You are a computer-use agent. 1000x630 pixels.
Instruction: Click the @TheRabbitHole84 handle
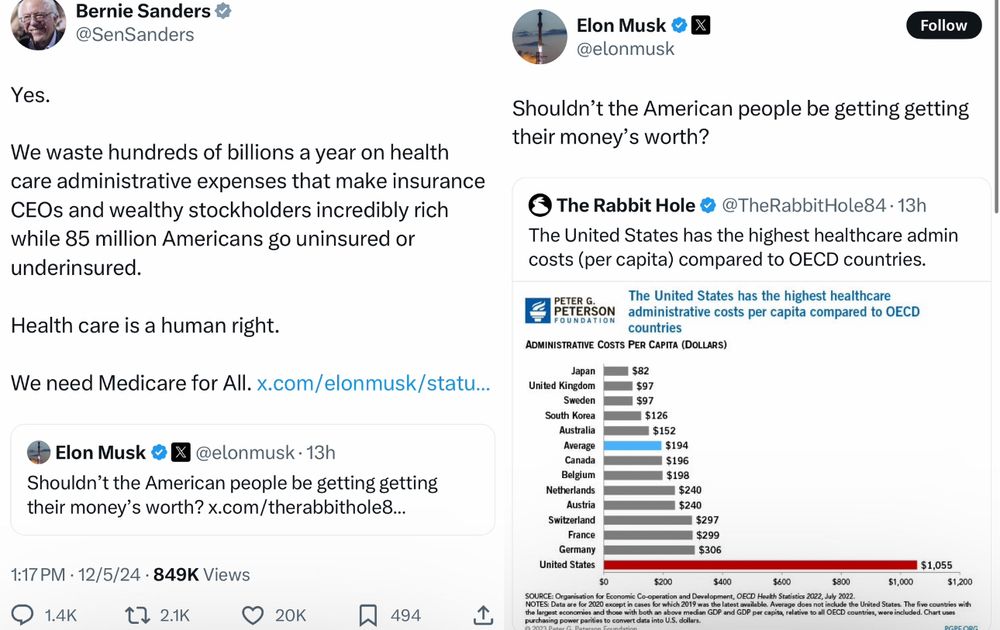point(804,205)
